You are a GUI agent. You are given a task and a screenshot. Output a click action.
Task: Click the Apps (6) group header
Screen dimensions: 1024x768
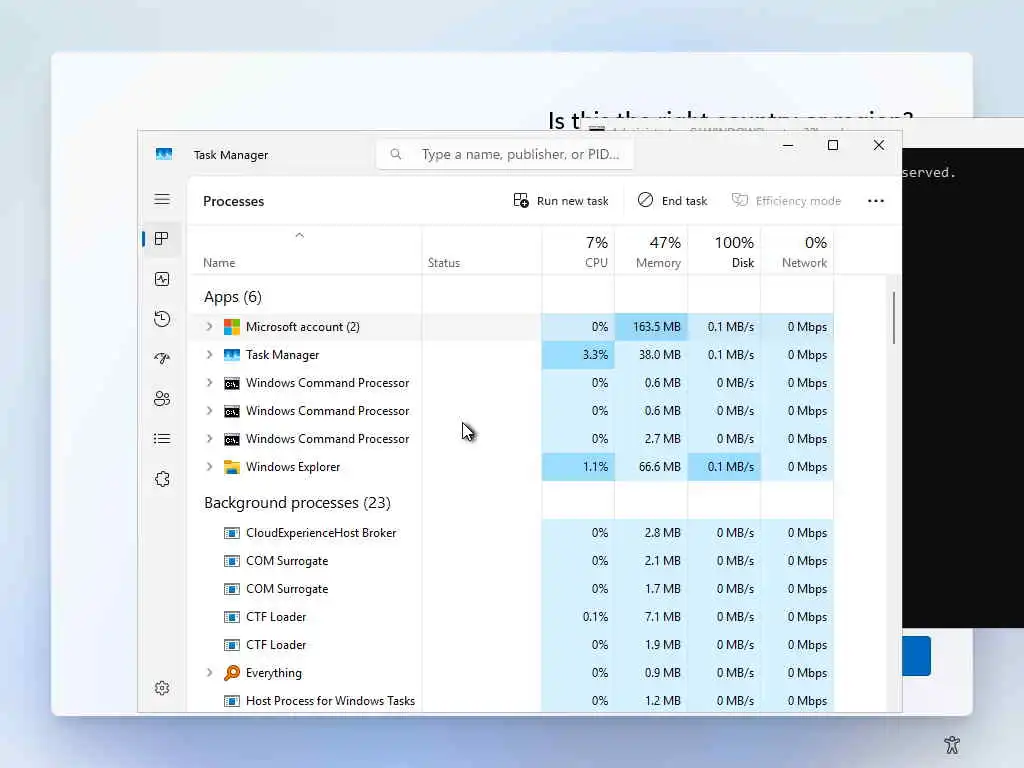(x=232, y=296)
